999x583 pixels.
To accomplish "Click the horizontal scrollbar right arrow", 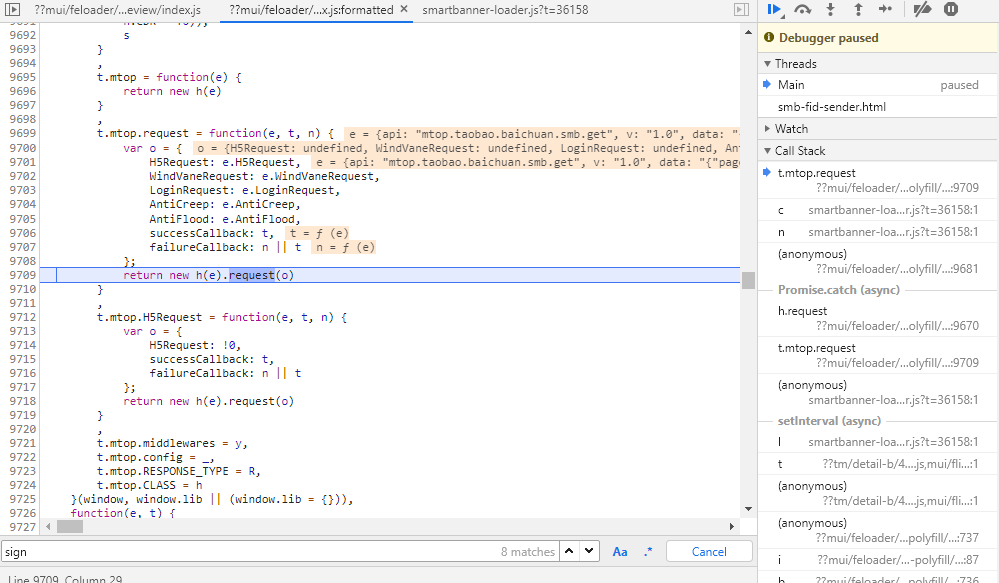I will [x=732, y=527].
